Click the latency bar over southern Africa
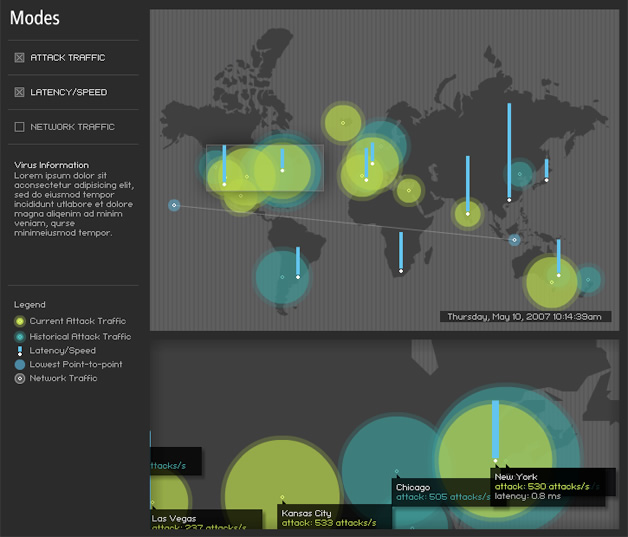Screen dimensions: 628x537 pos(401,252)
